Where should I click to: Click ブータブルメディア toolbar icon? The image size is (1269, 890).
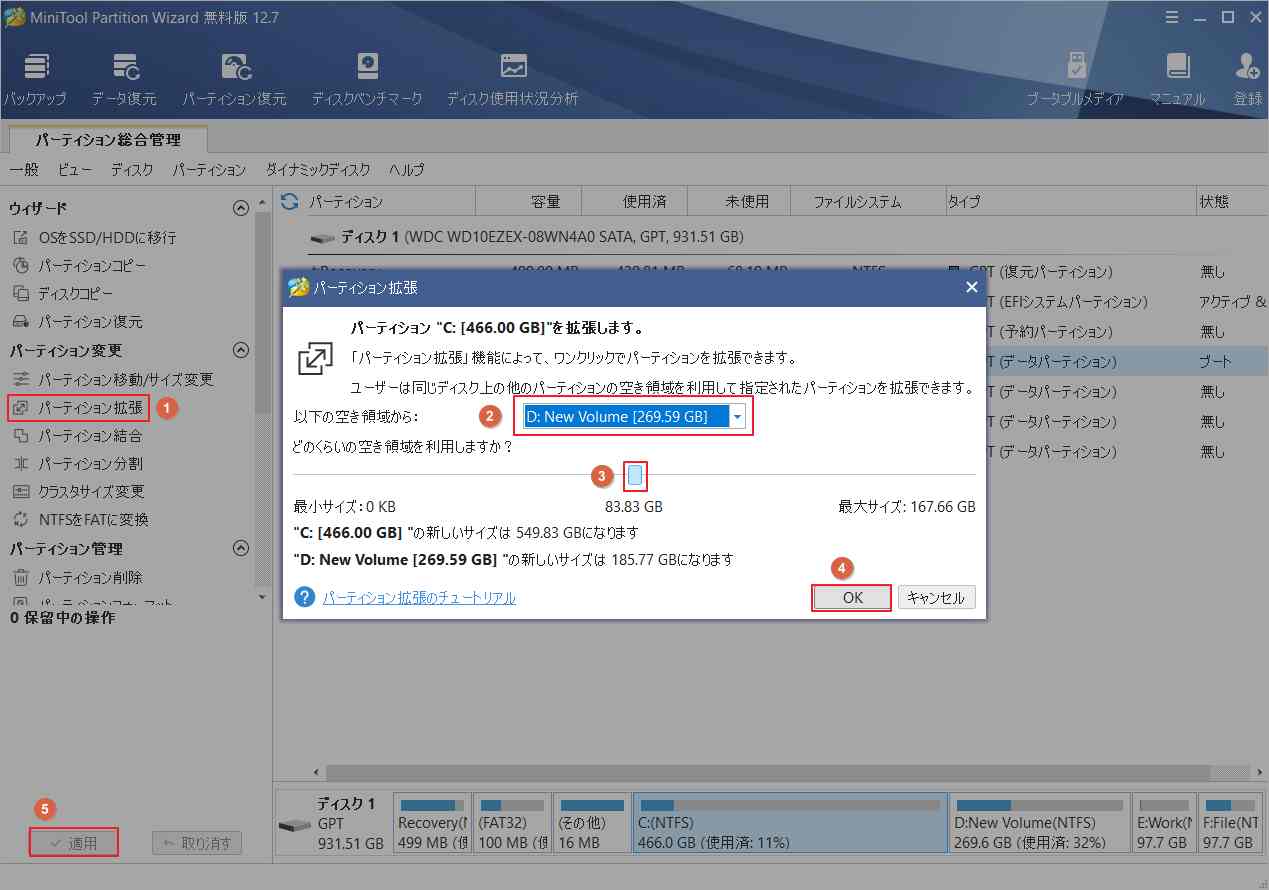[x=1076, y=79]
